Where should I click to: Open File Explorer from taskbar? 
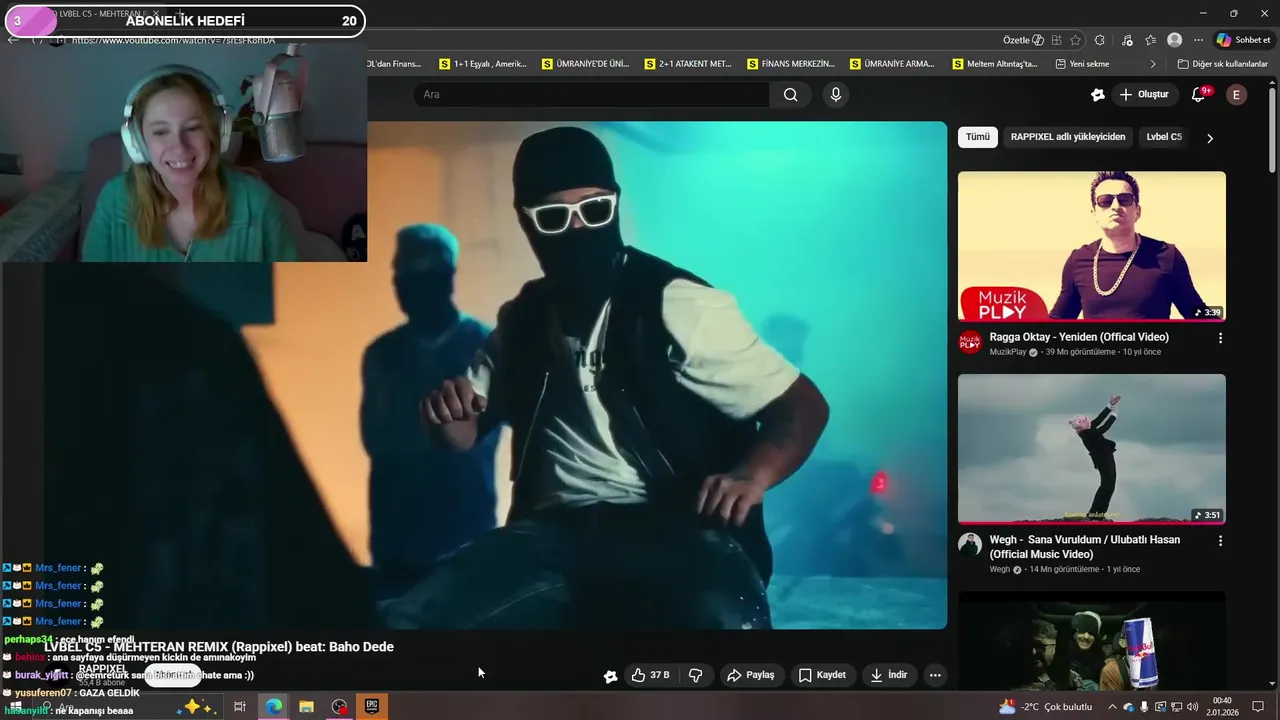pyautogui.click(x=306, y=706)
